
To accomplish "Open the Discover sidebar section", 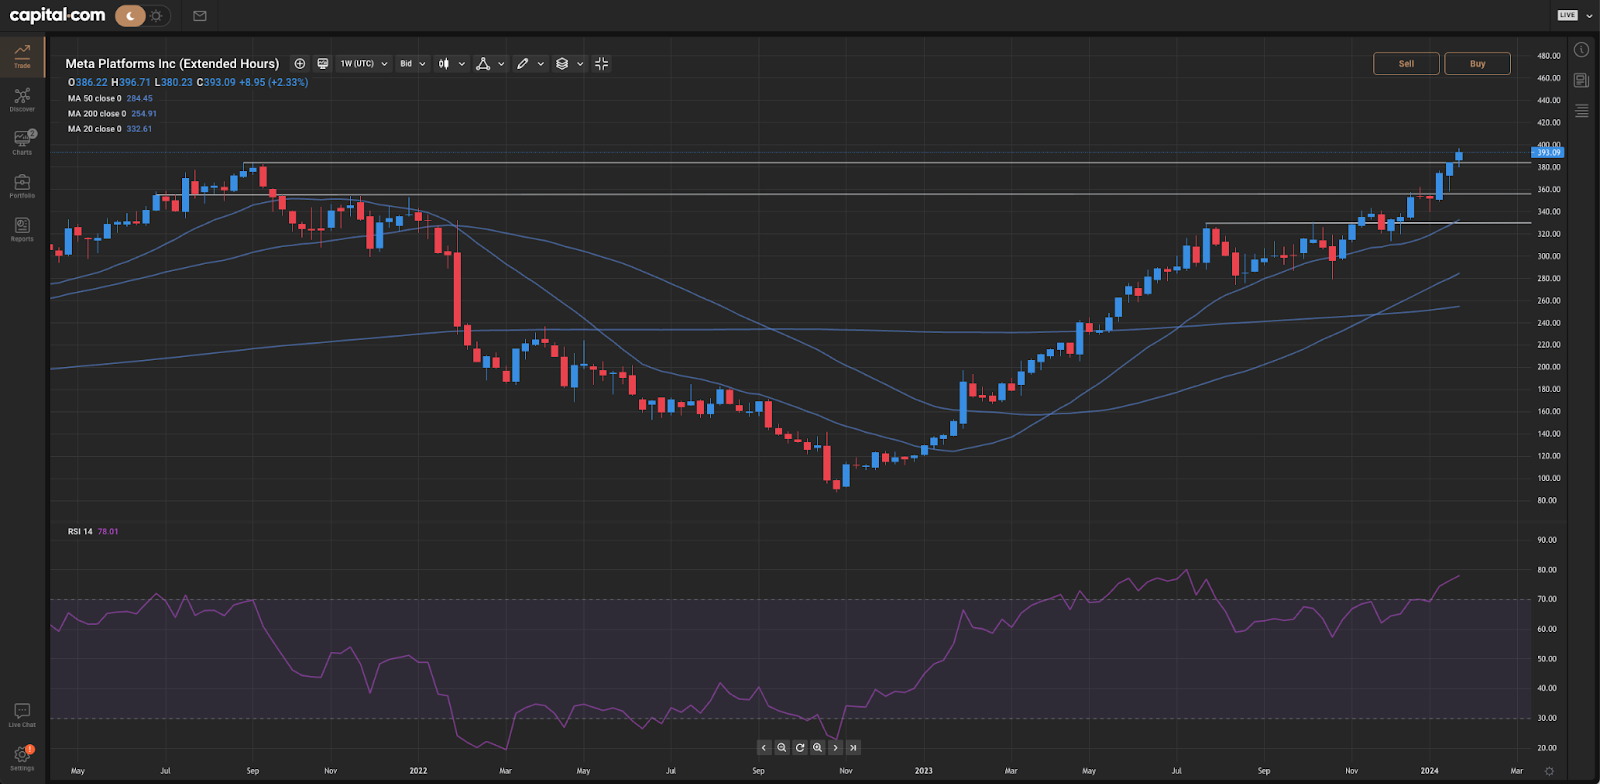I will [x=22, y=100].
